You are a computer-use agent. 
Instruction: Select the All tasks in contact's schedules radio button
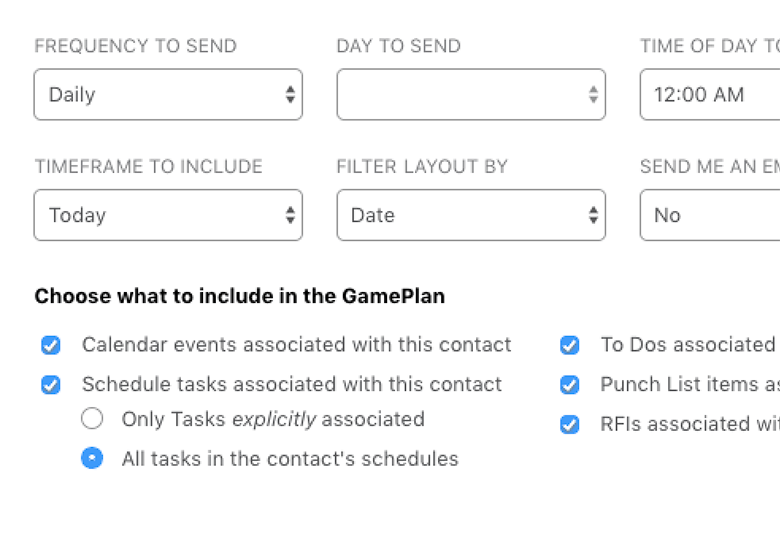[92, 459]
